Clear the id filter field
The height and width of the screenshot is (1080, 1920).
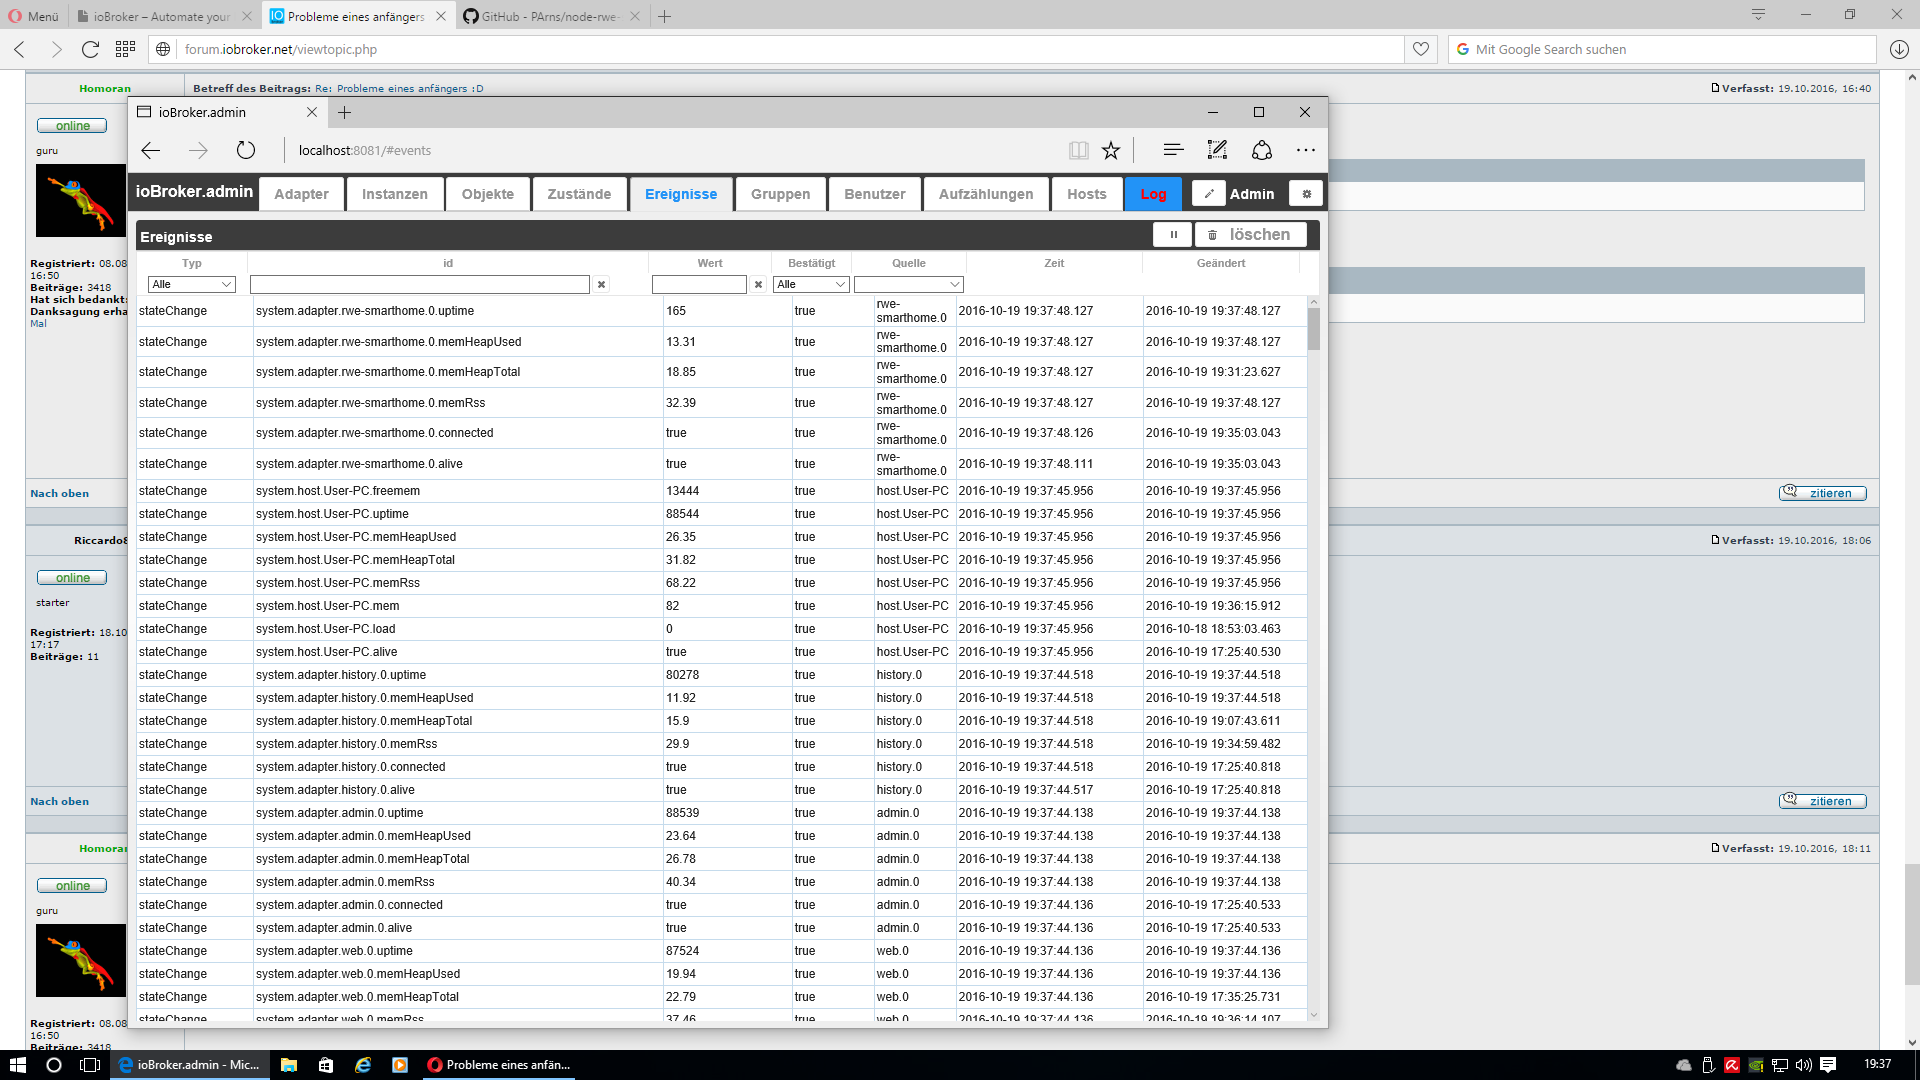click(x=601, y=285)
